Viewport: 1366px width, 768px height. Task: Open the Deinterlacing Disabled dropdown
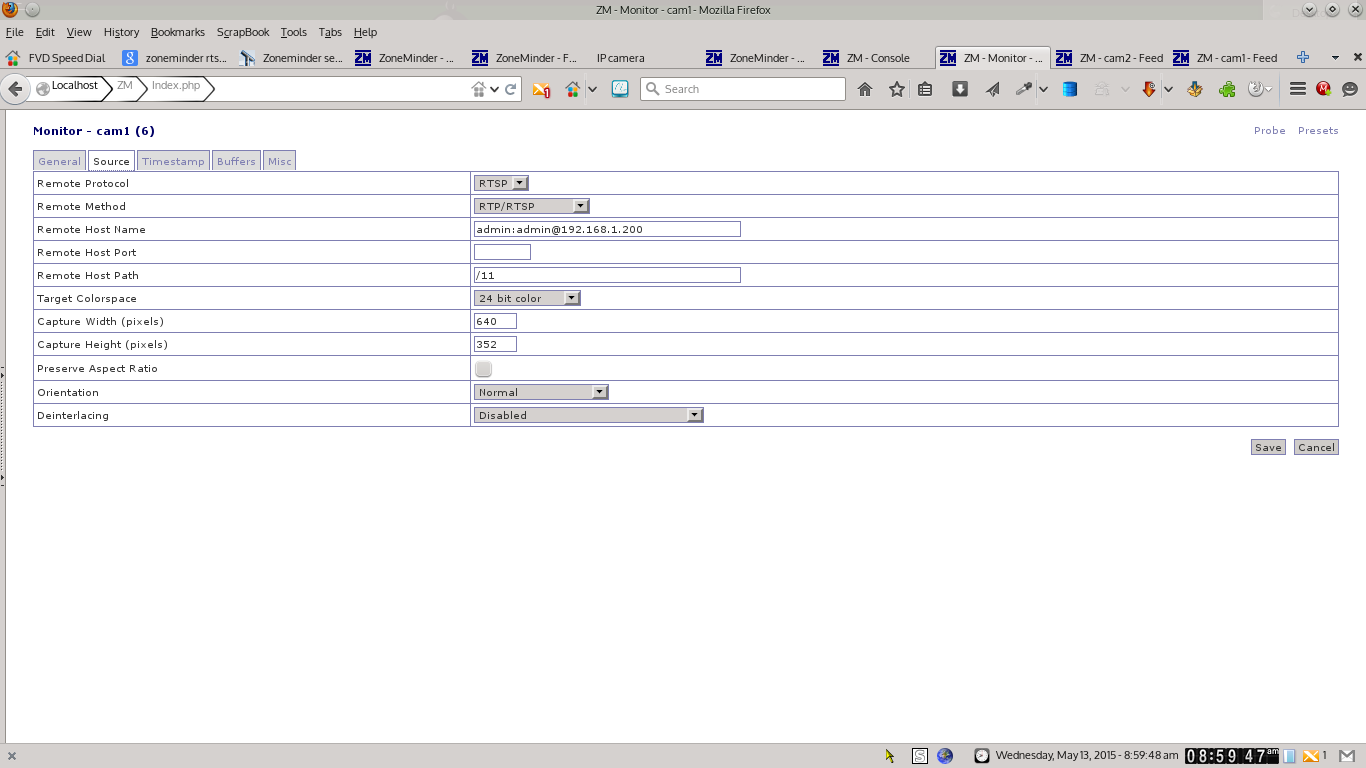pyautogui.click(x=589, y=415)
